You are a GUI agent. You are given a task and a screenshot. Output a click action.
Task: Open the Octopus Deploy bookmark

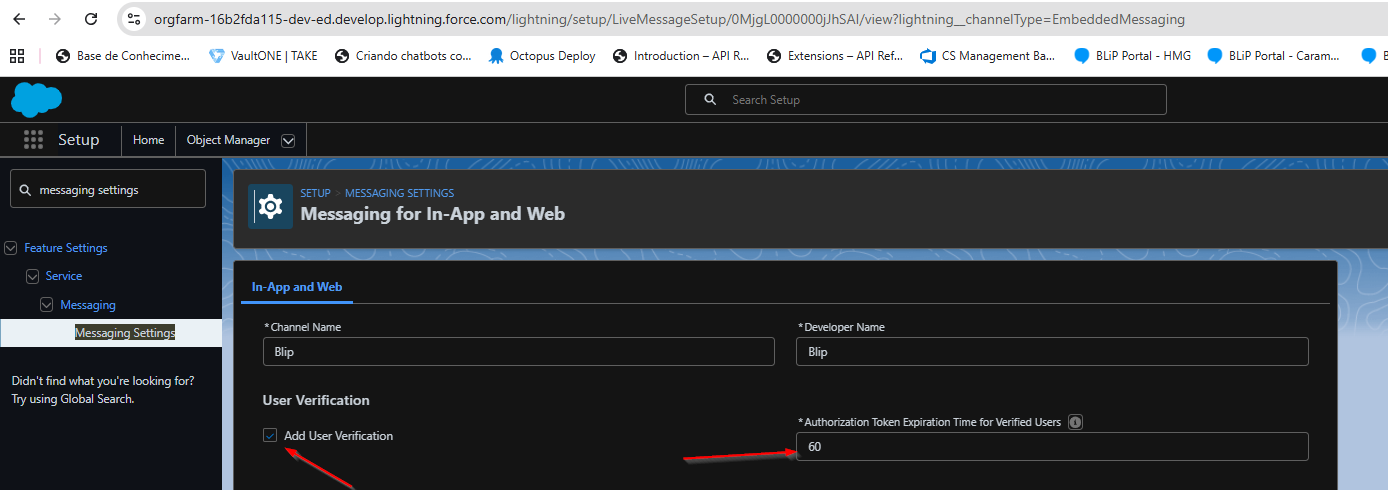pos(541,56)
